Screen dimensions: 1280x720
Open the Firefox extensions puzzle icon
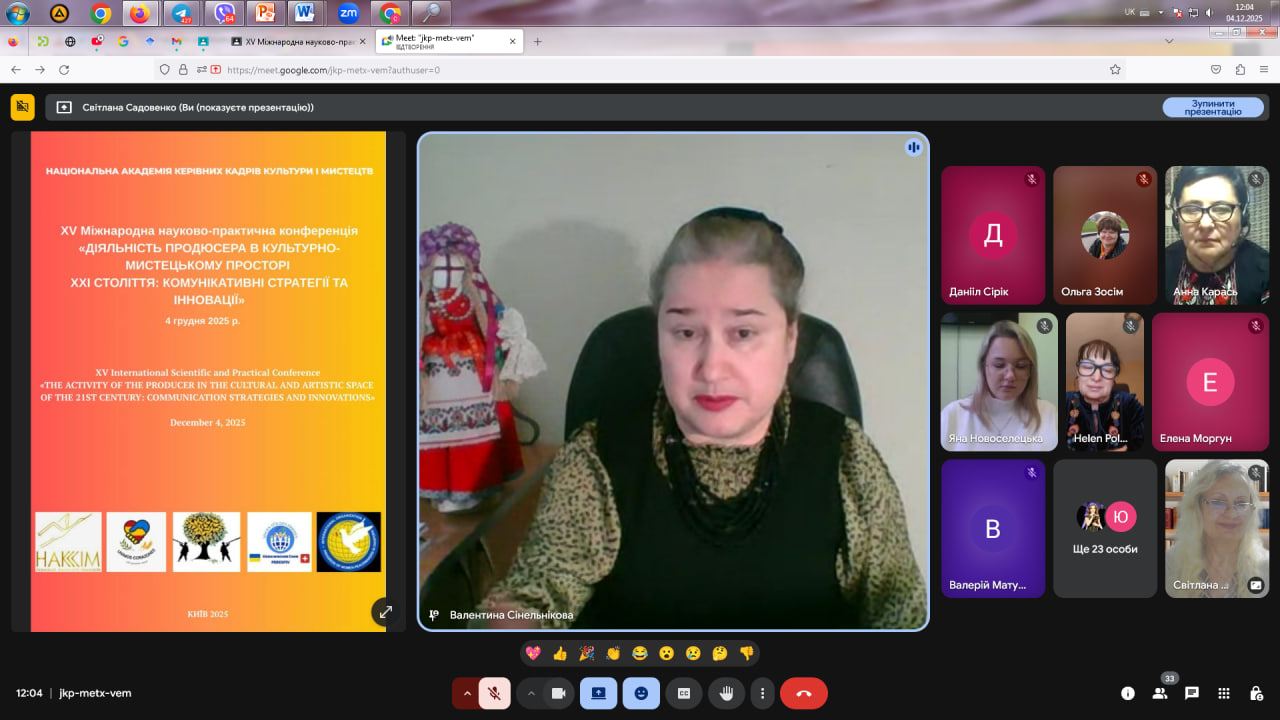point(1241,70)
